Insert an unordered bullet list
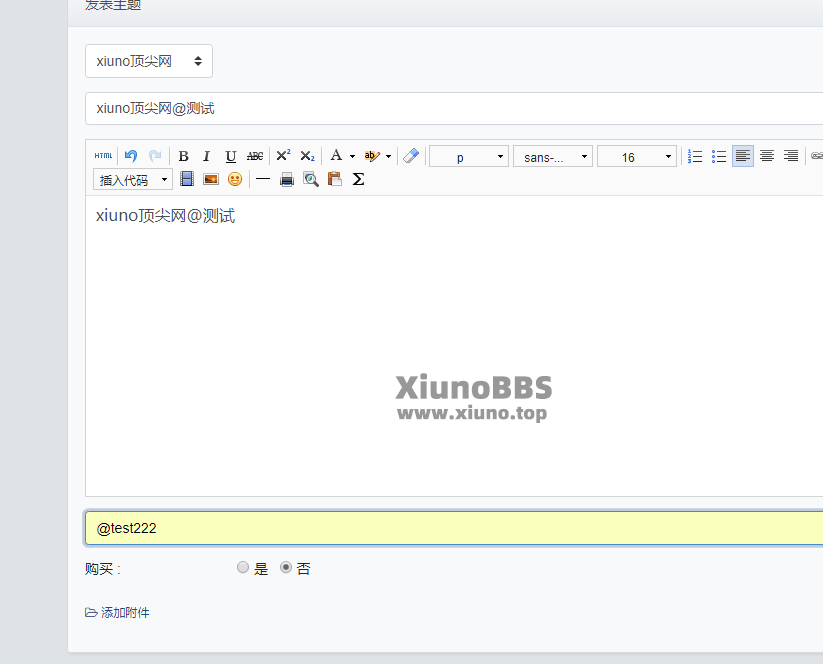This screenshot has width=823, height=664. (719, 156)
